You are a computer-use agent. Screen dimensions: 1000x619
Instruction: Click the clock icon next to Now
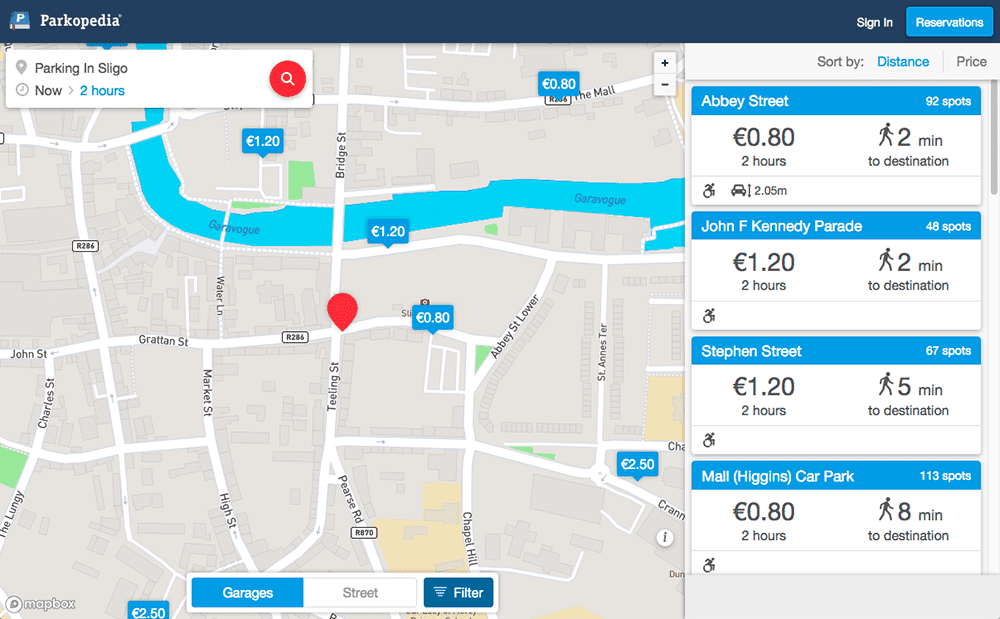click(x=20, y=90)
